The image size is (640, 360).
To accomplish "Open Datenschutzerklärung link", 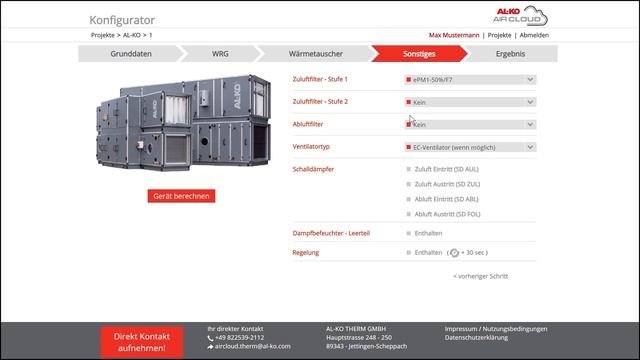I will click(x=476, y=338).
